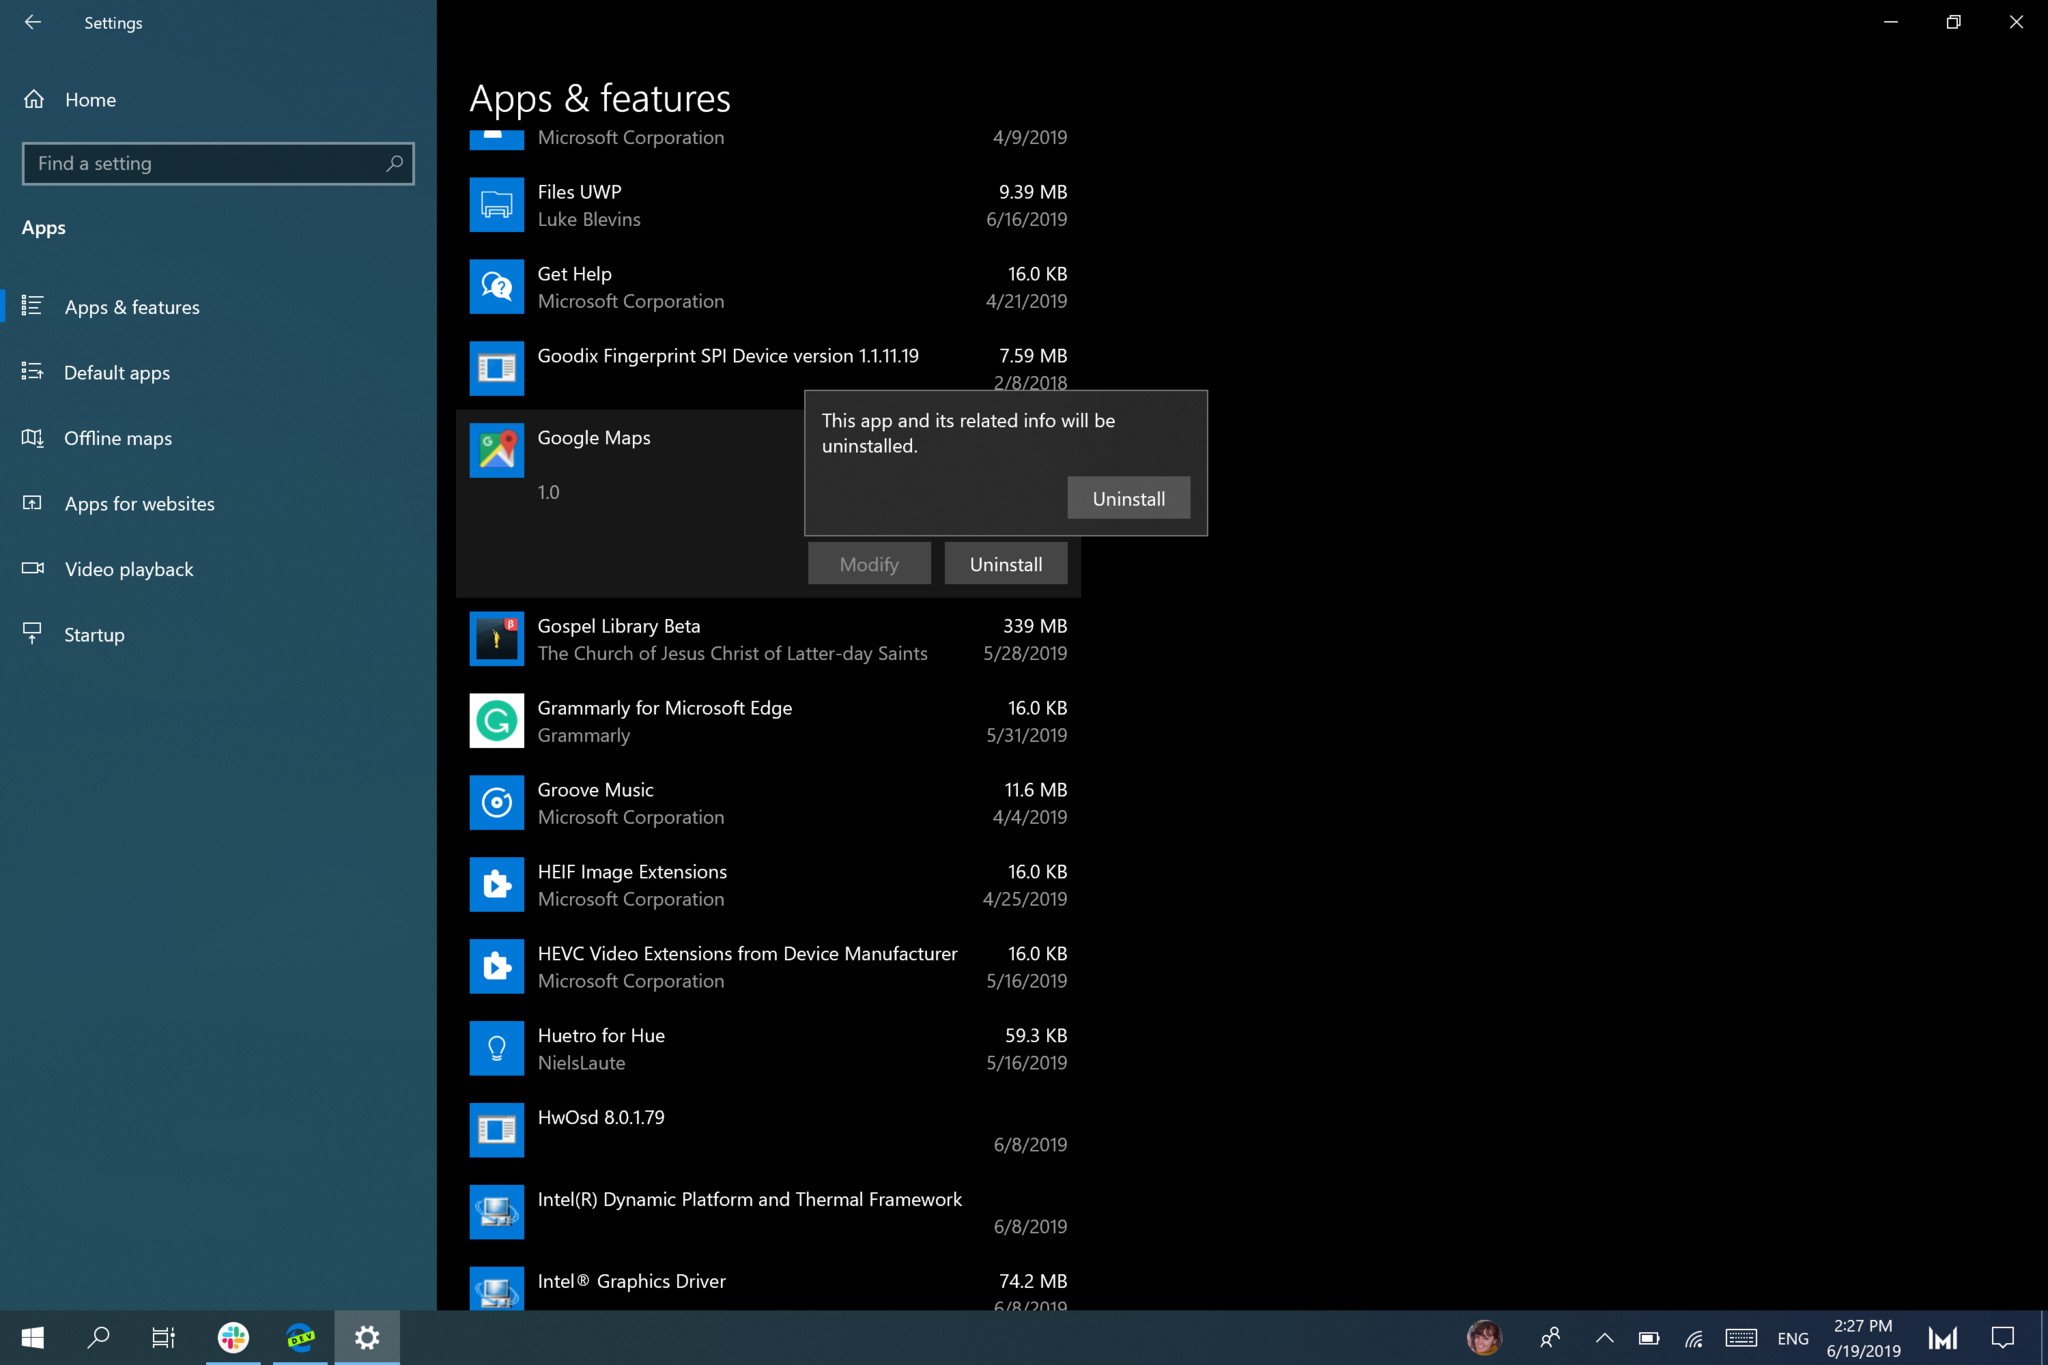This screenshot has width=2048, height=1365.
Task: Open Default apps settings page
Action: (117, 373)
